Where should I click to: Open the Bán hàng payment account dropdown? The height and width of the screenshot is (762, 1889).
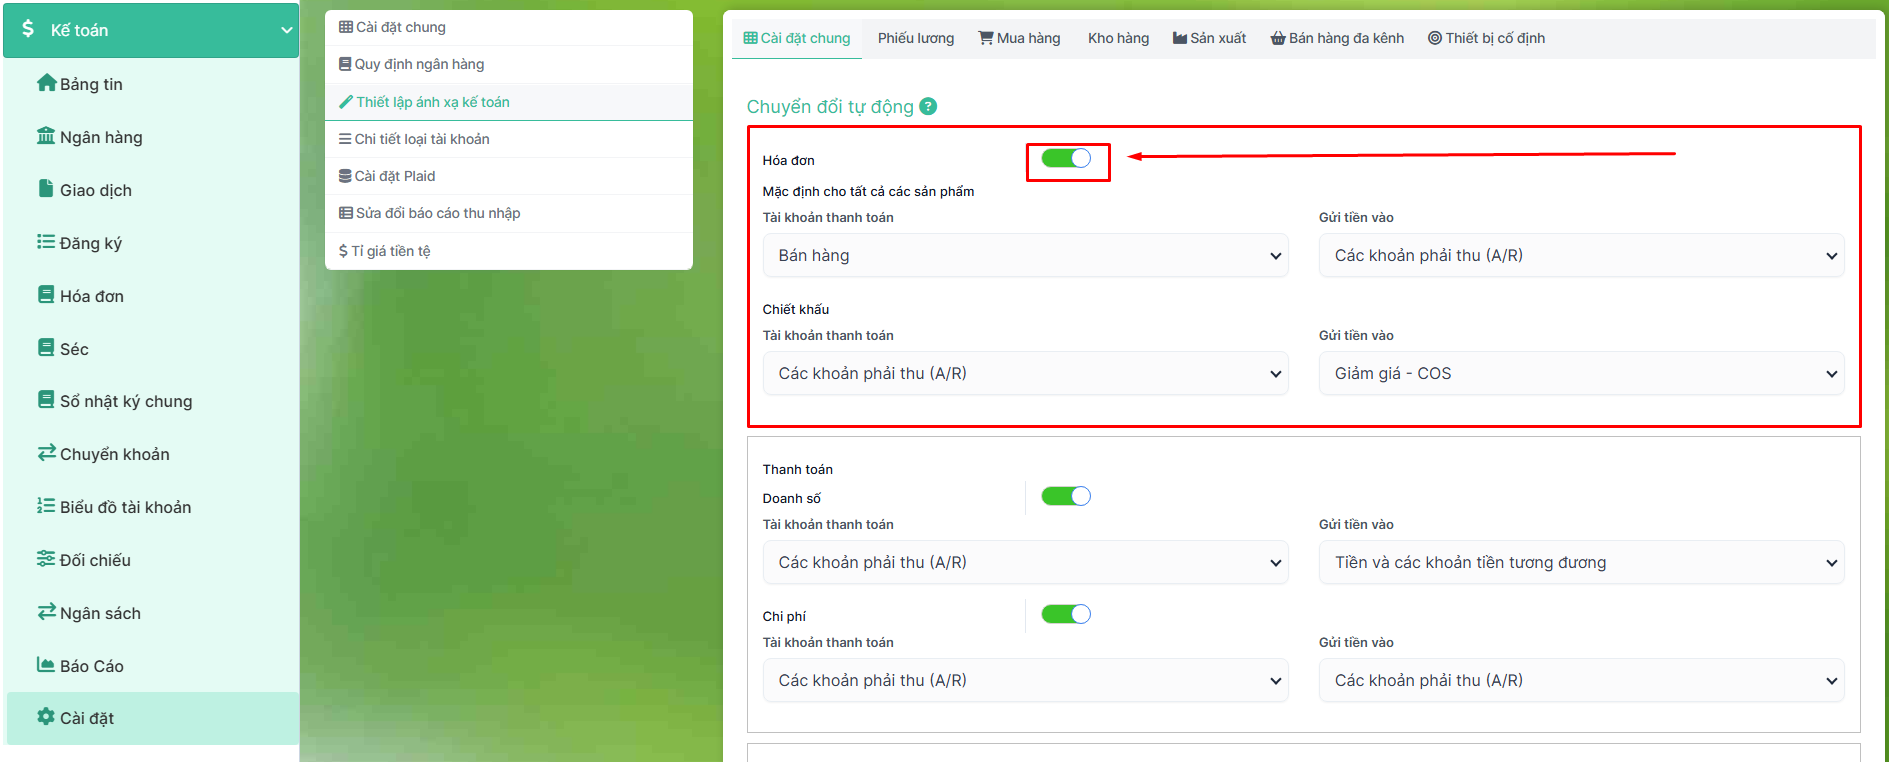point(1025,256)
